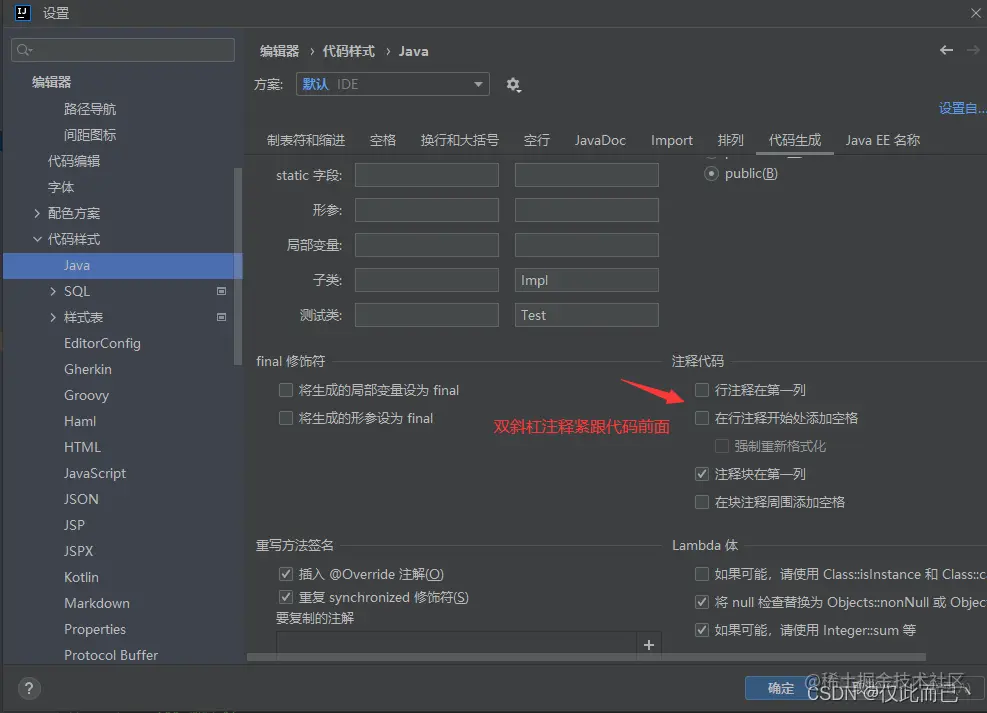987x713 pixels.
Task: Click the scheme settings gear icon
Action: pos(513,84)
